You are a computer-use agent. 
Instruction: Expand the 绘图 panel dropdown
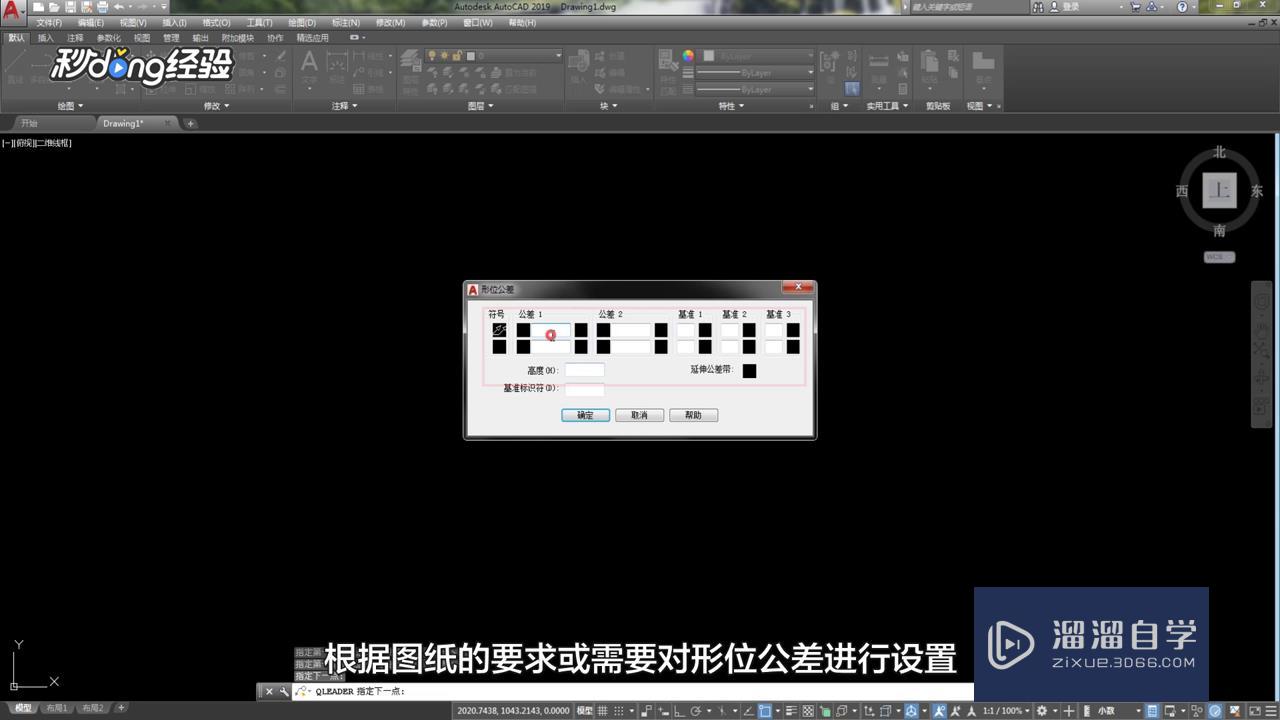pos(70,106)
